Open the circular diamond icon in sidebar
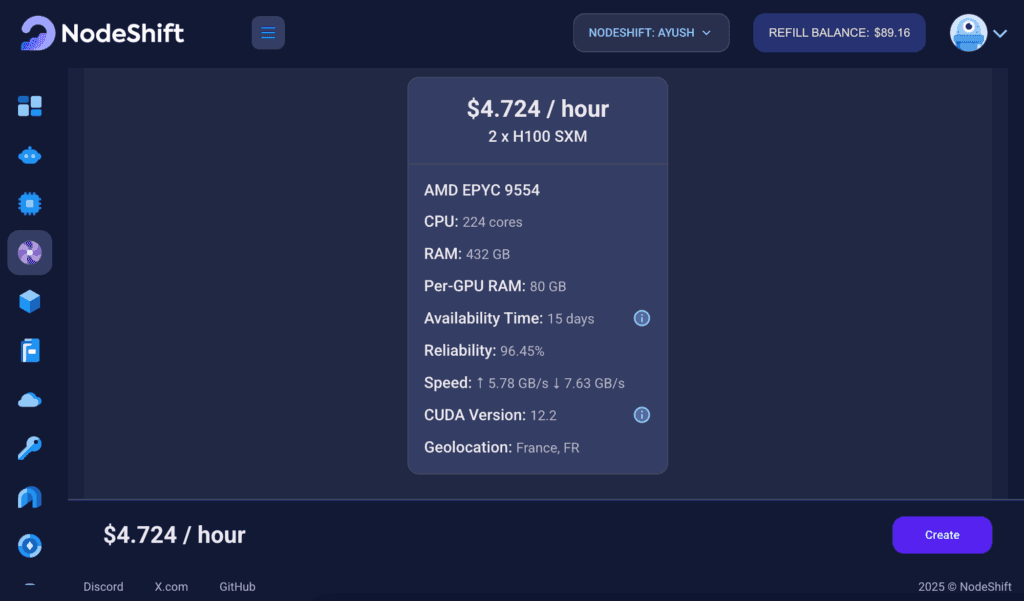This screenshot has width=1024, height=601. 29,545
